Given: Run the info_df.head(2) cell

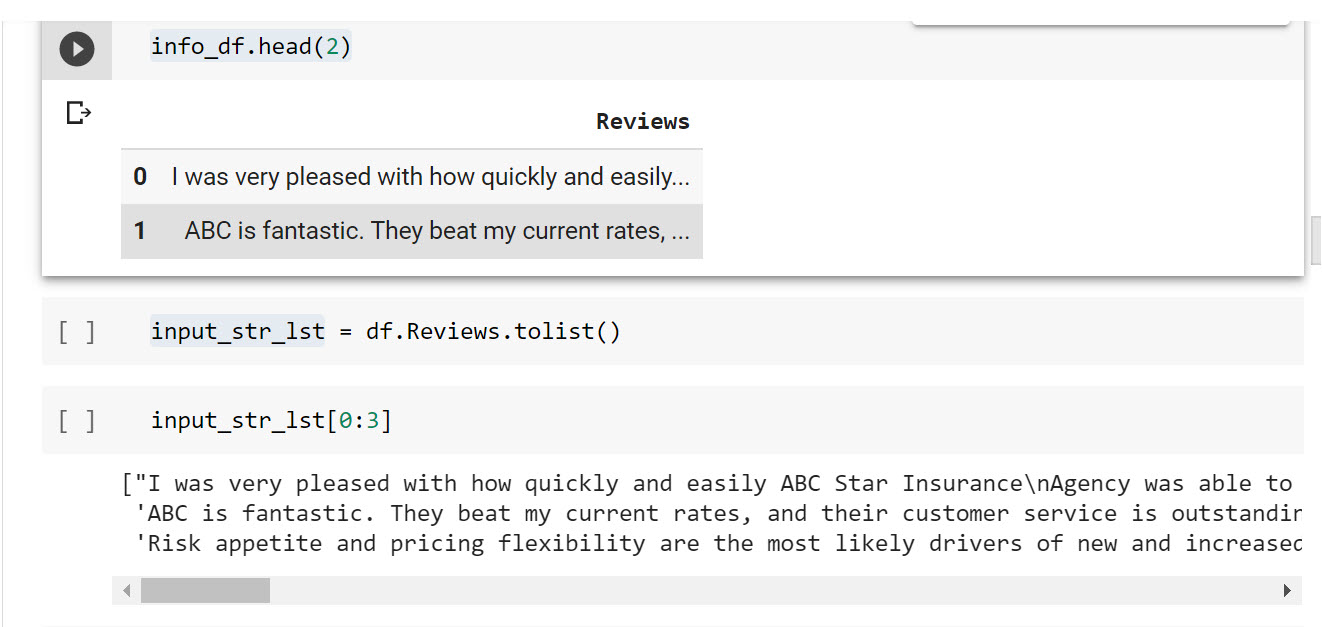Looking at the screenshot, I should coord(77,49).
